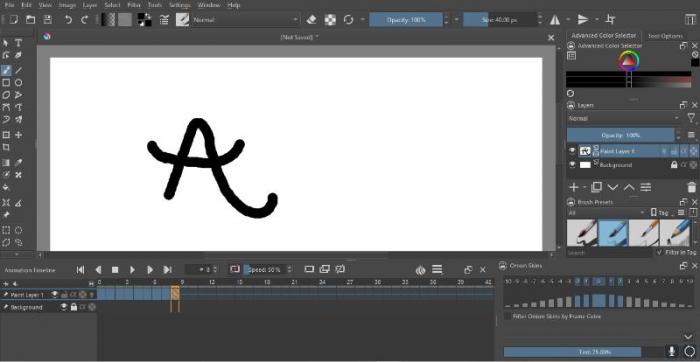Select the Text tool in toolbox

(x=18, y=43)
